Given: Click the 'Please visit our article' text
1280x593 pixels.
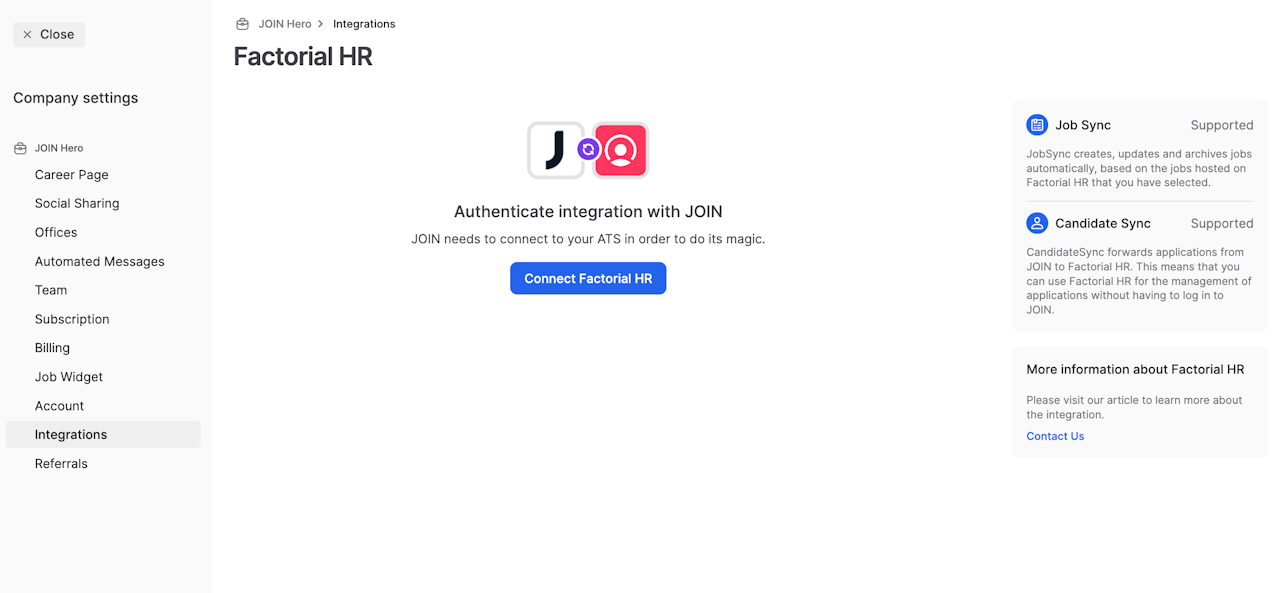Looking at the screenshot, I should click(1134, 407).
